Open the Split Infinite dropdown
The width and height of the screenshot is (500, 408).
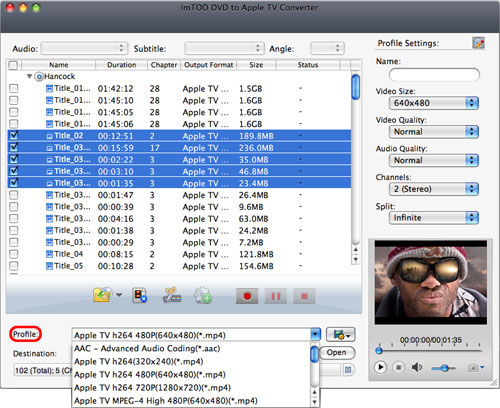[x=434, y=218]
